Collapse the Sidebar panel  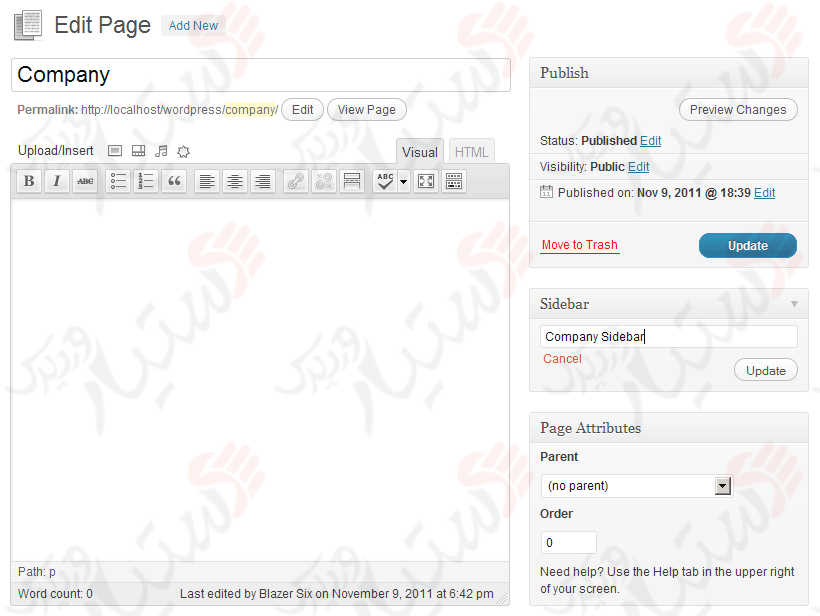coord(793,304)
